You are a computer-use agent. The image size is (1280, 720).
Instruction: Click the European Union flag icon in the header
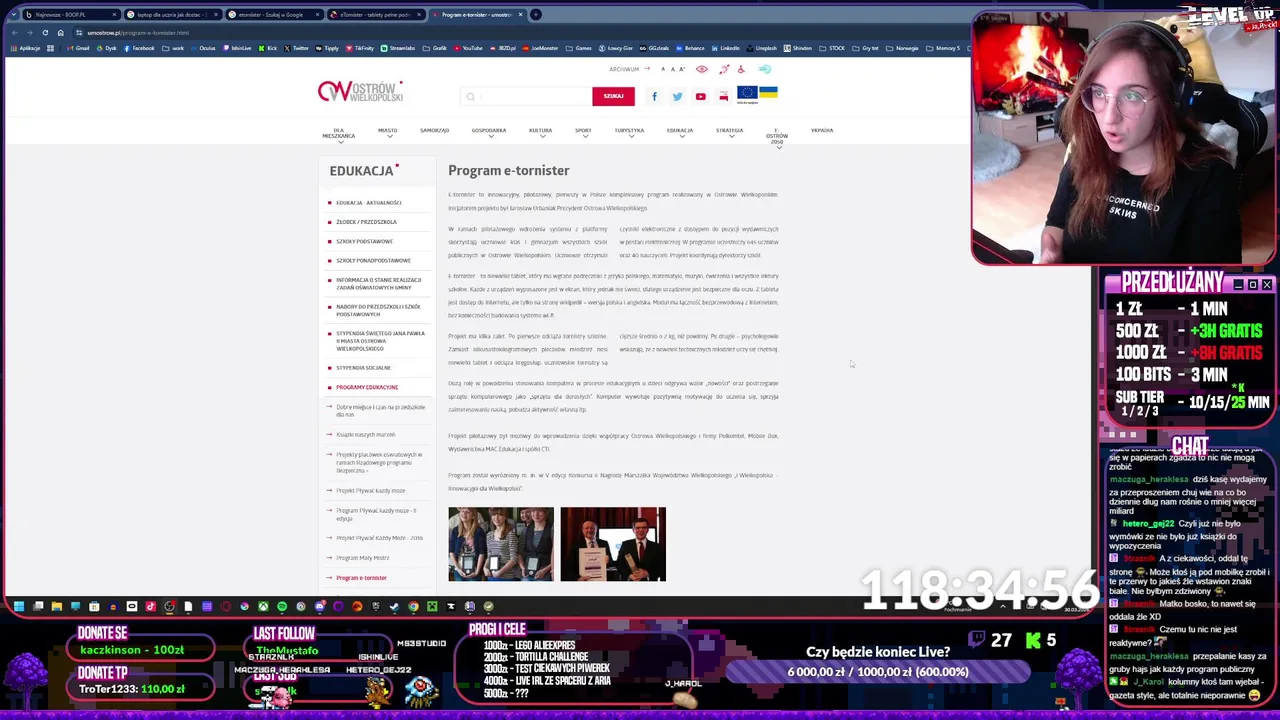tap(747, 95)
